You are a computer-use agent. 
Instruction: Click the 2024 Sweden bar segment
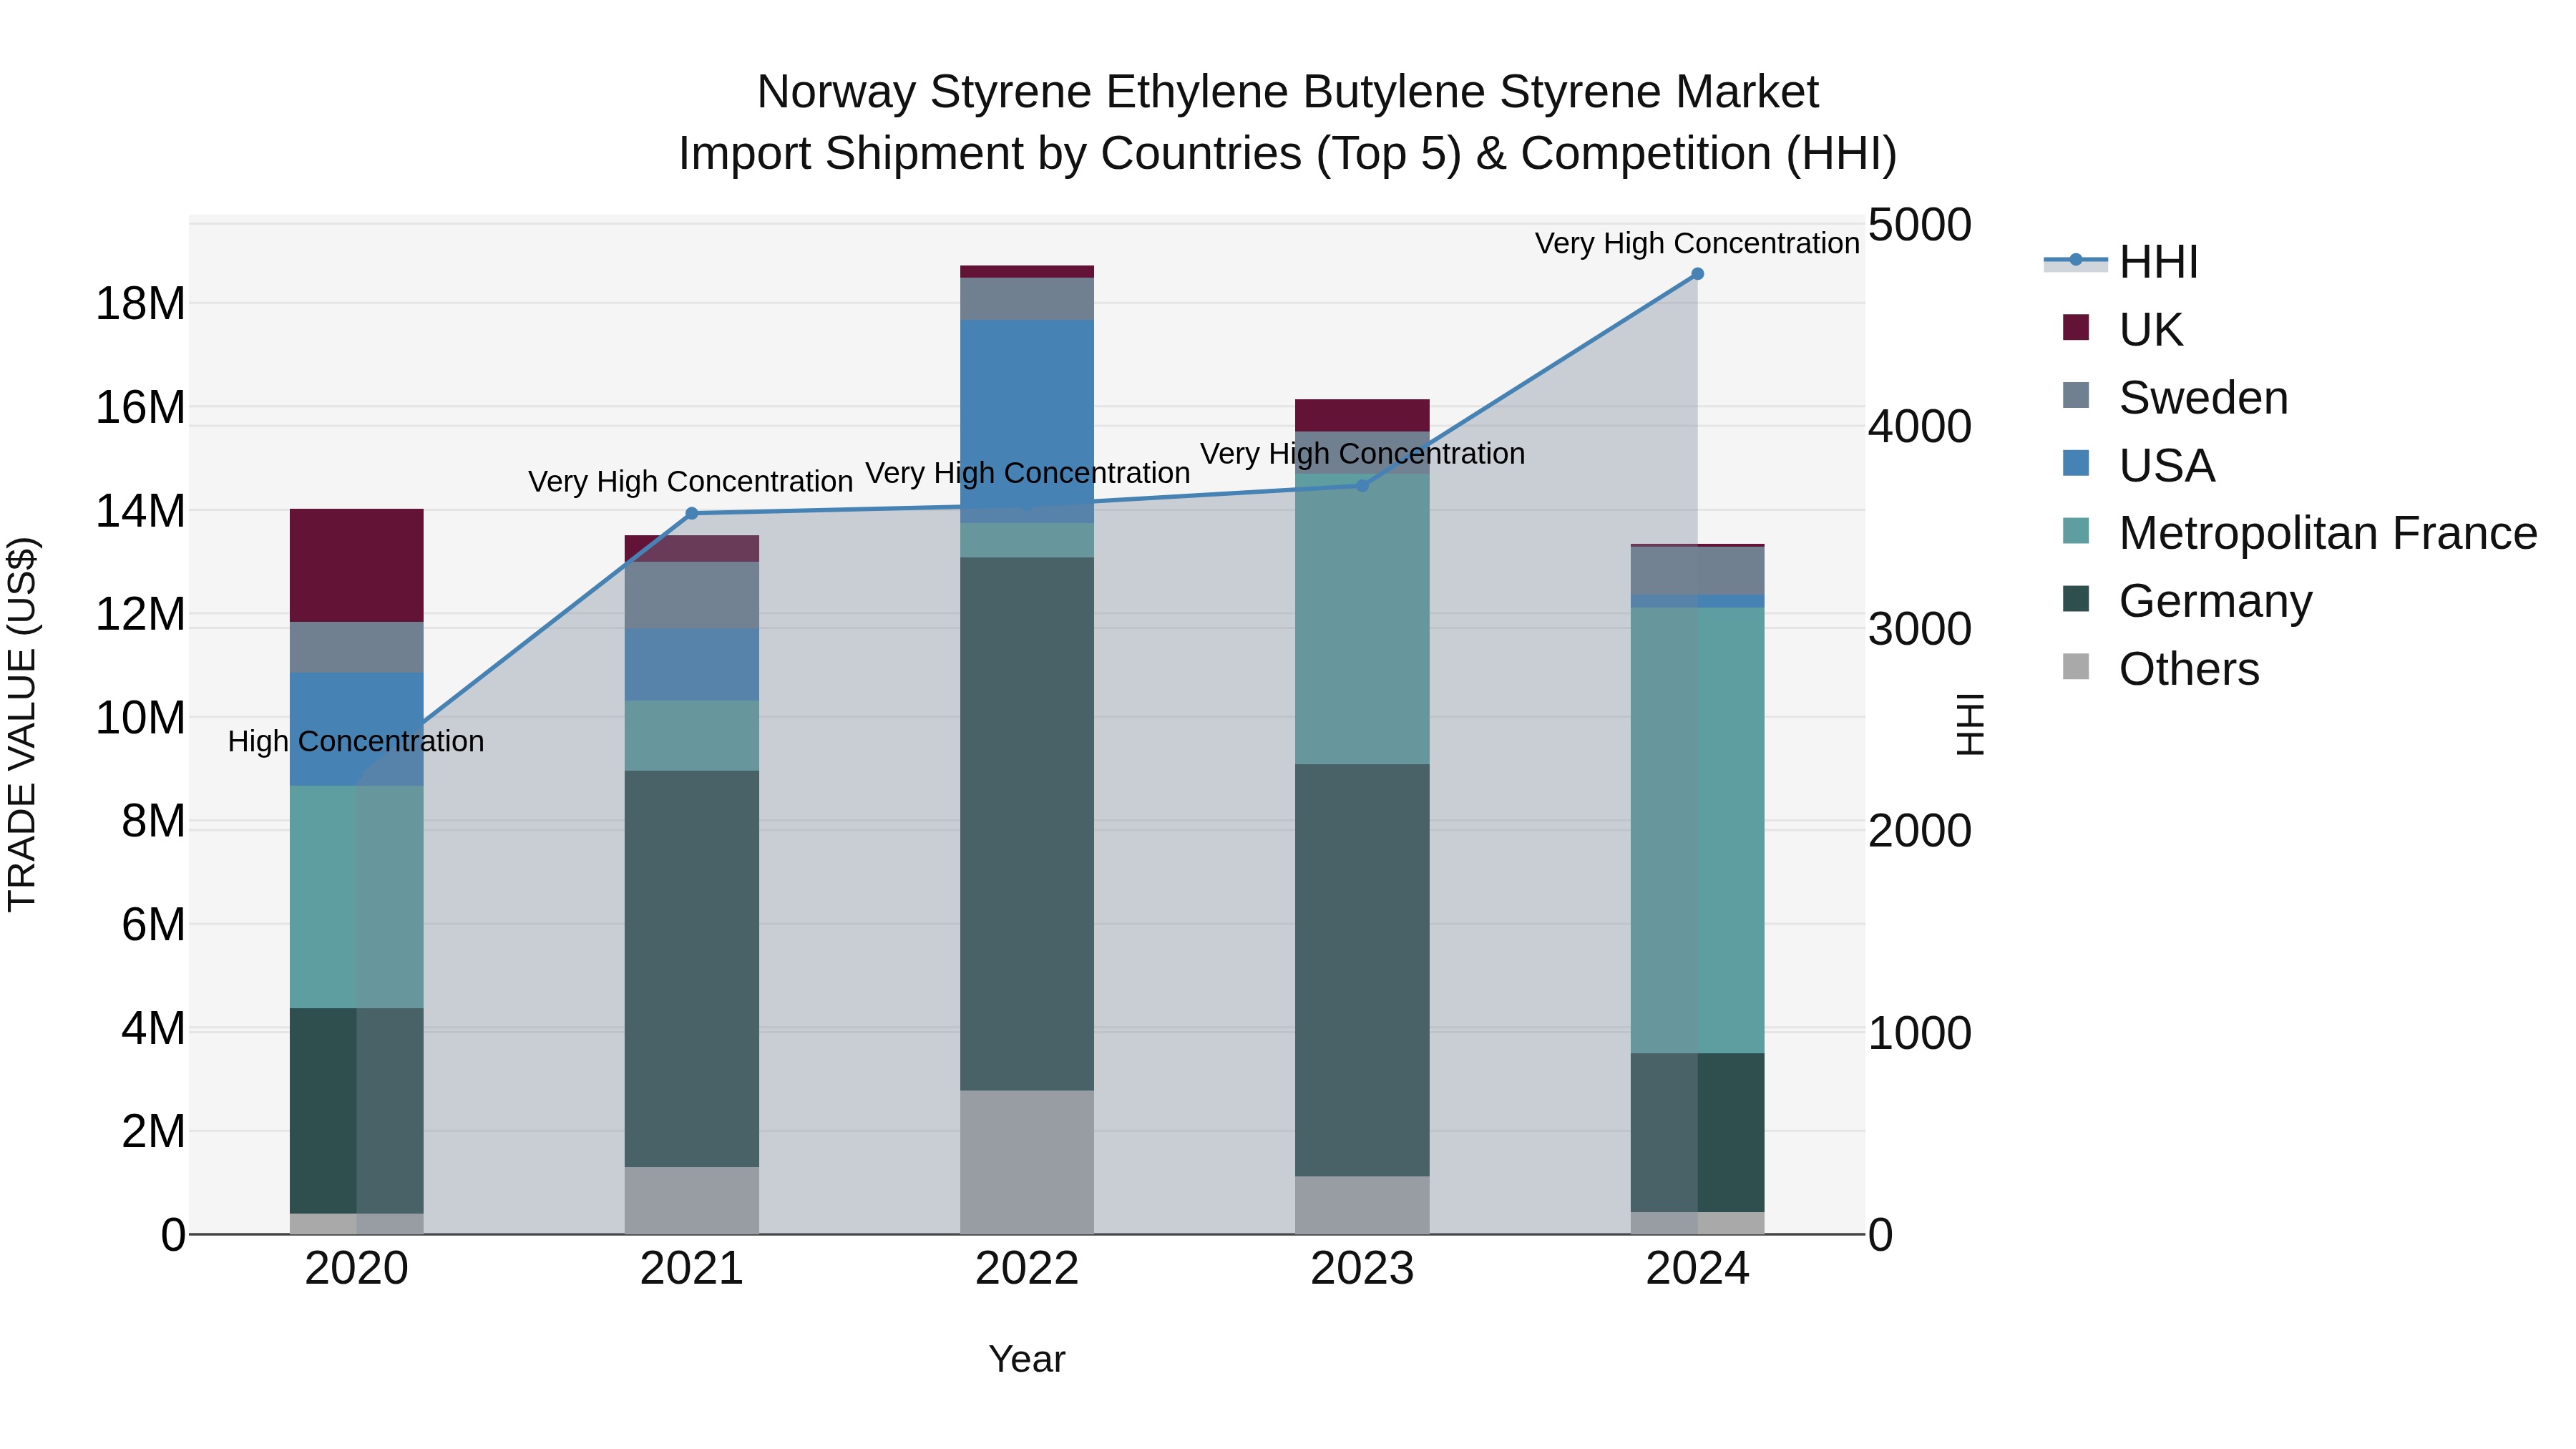coord(1697,571)
